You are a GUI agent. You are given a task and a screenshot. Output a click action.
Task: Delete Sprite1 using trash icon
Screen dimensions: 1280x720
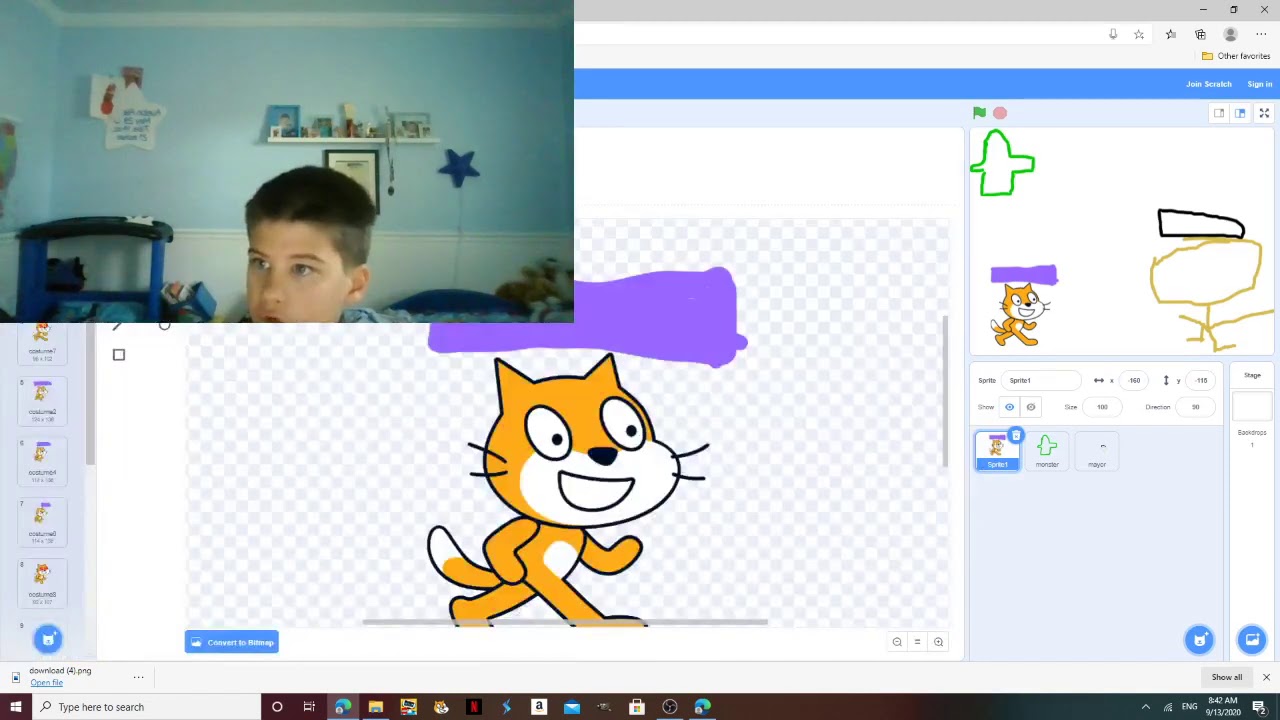1016,435
